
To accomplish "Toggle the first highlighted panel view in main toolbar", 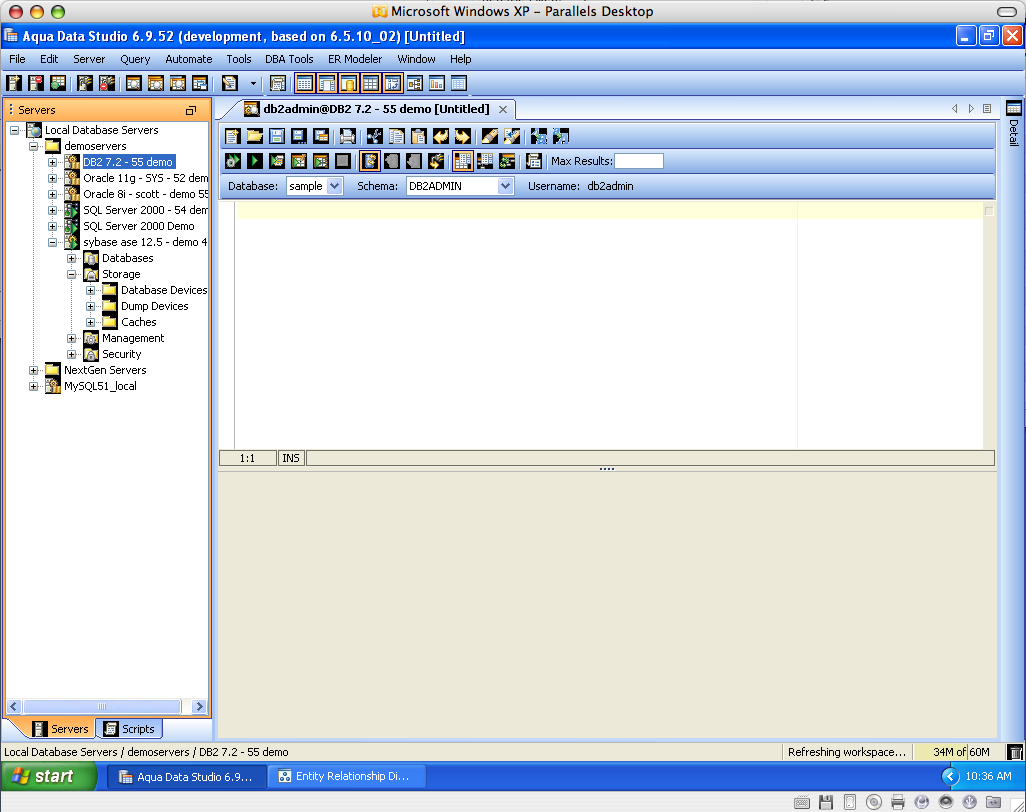I will coord(304,83).
